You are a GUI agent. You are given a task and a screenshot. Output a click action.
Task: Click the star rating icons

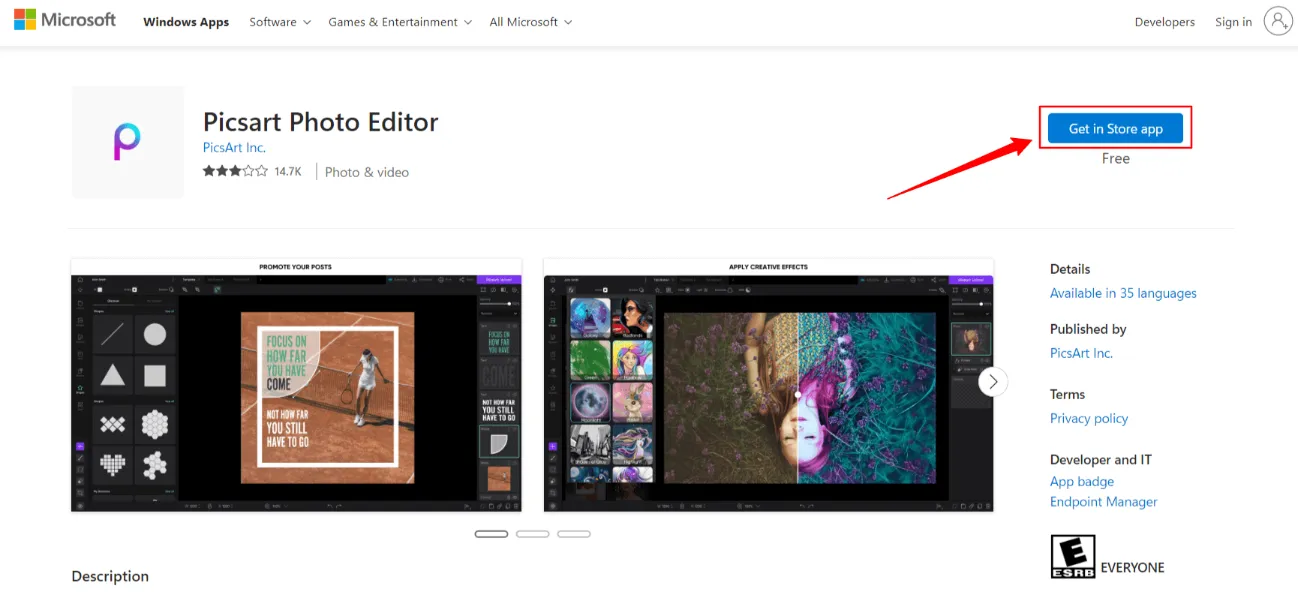tap(235, 171)
